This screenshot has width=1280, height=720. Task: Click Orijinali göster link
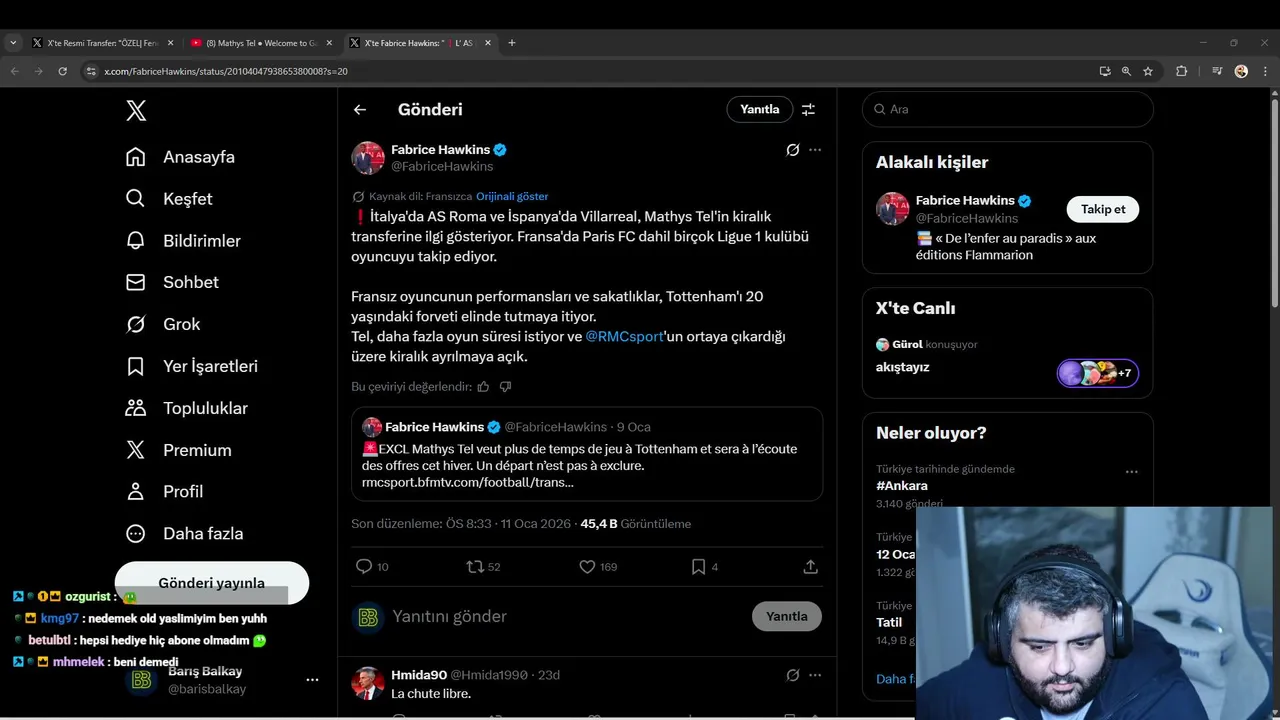(512, 196)
